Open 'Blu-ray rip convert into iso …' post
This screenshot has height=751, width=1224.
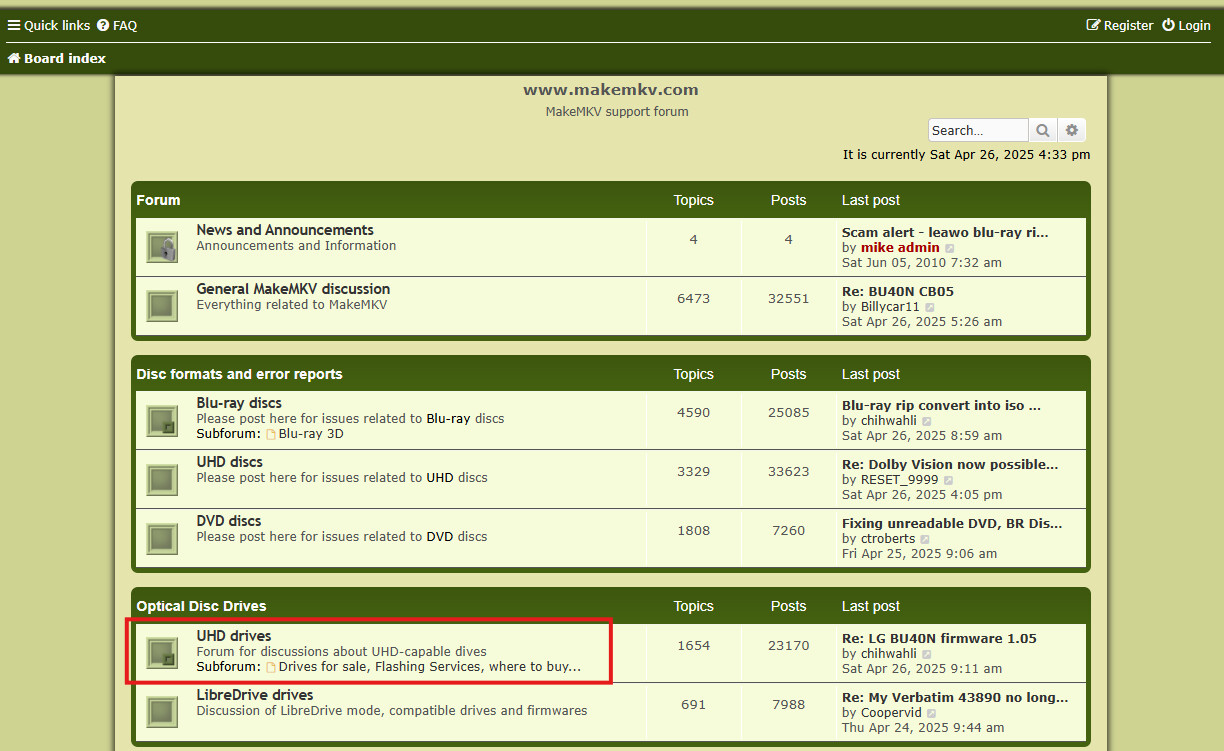coord(941,405)
